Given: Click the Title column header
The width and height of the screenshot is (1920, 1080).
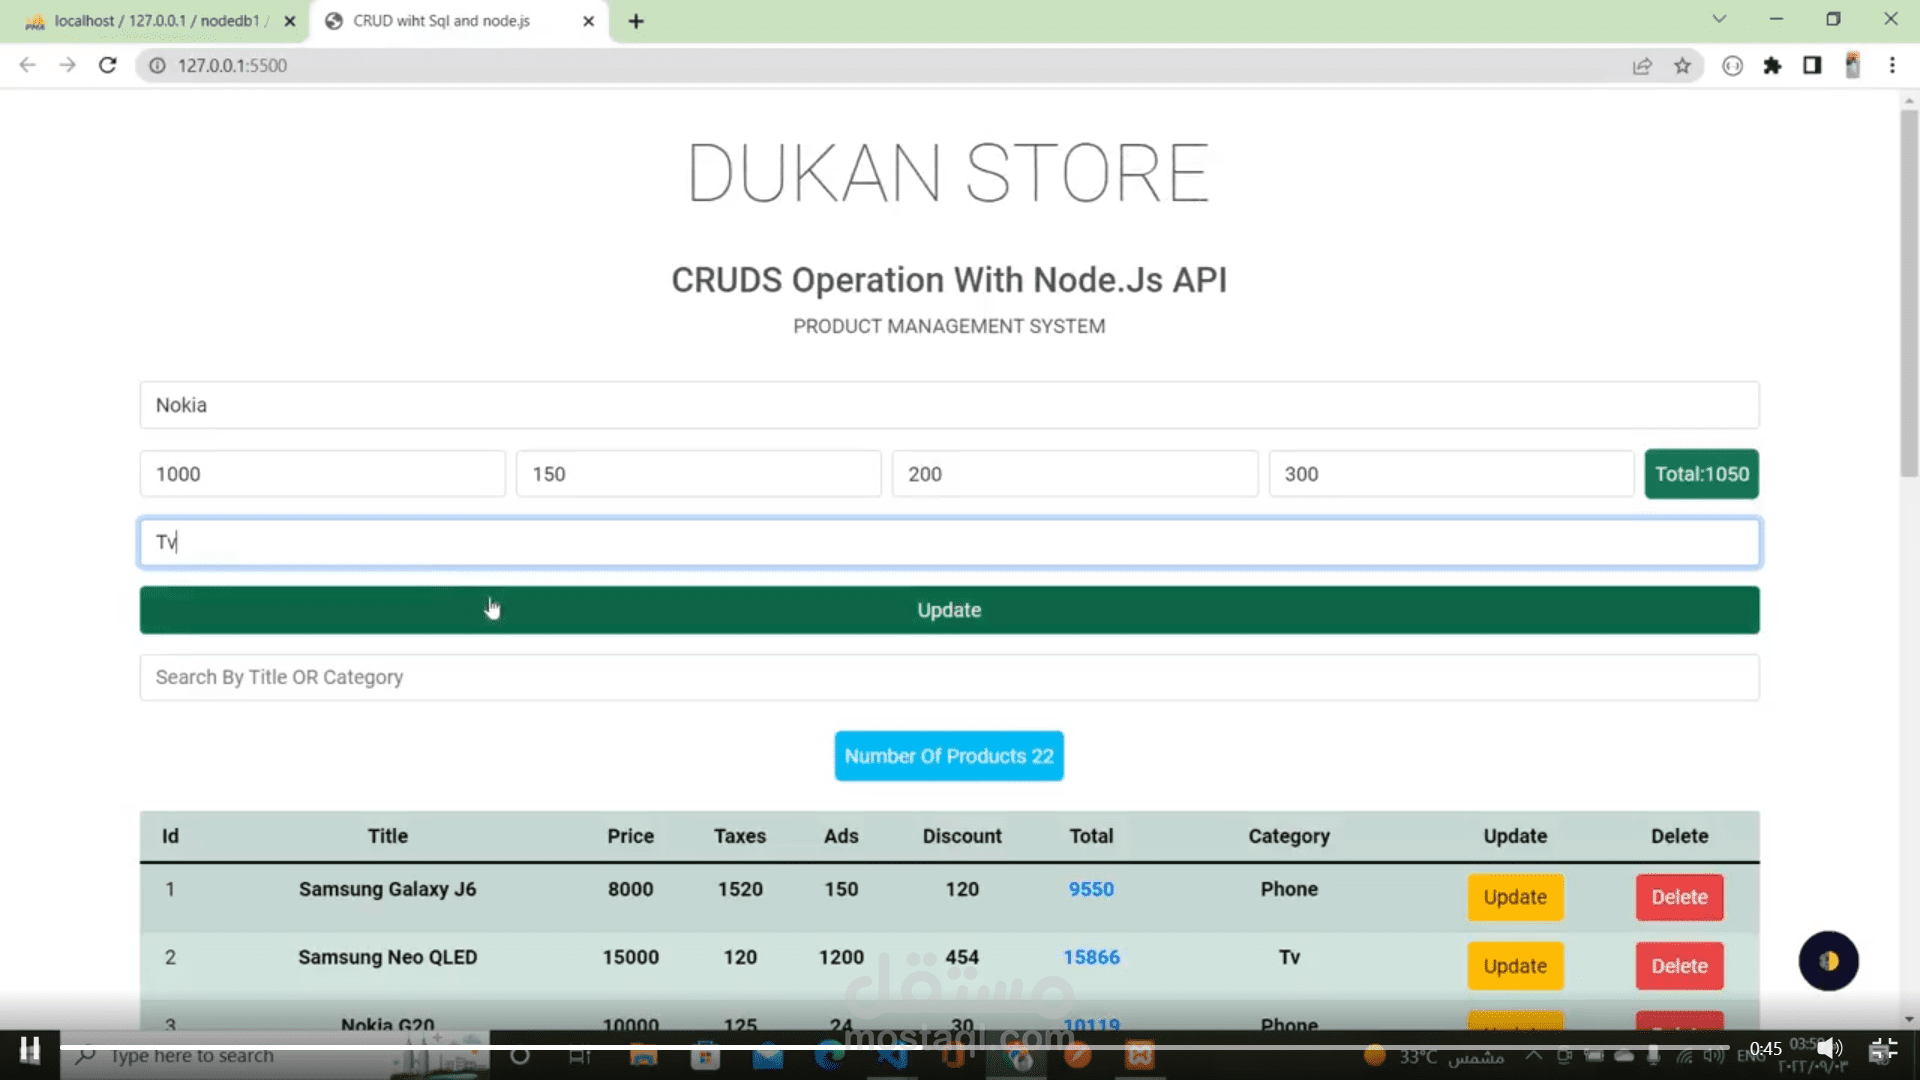Looking at the screenshot, I should 387,836.
